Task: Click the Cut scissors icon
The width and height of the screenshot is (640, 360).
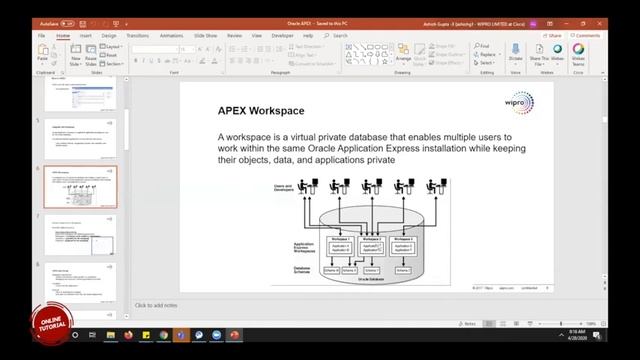Action: tap(54, 47)
